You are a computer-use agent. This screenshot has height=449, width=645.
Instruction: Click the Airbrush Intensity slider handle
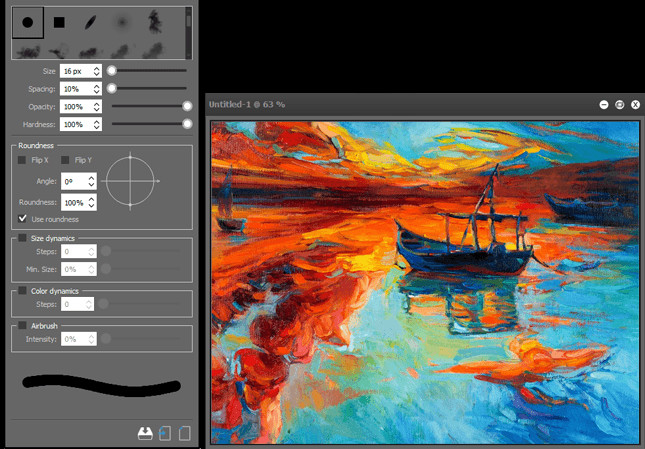[x=106, y=338]
